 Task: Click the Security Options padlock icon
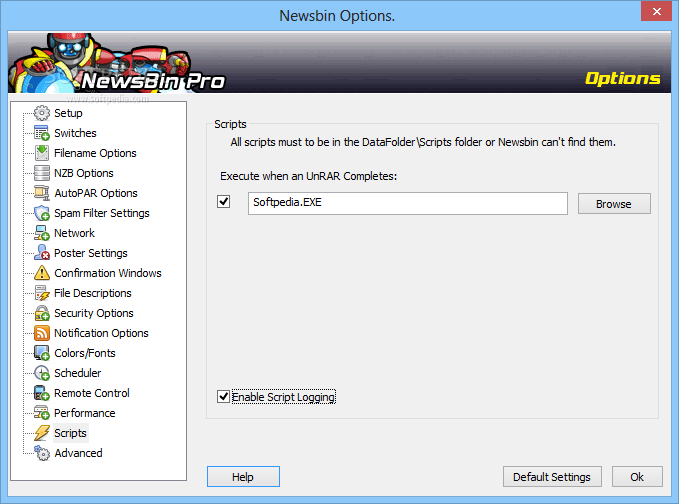[42, 313]
